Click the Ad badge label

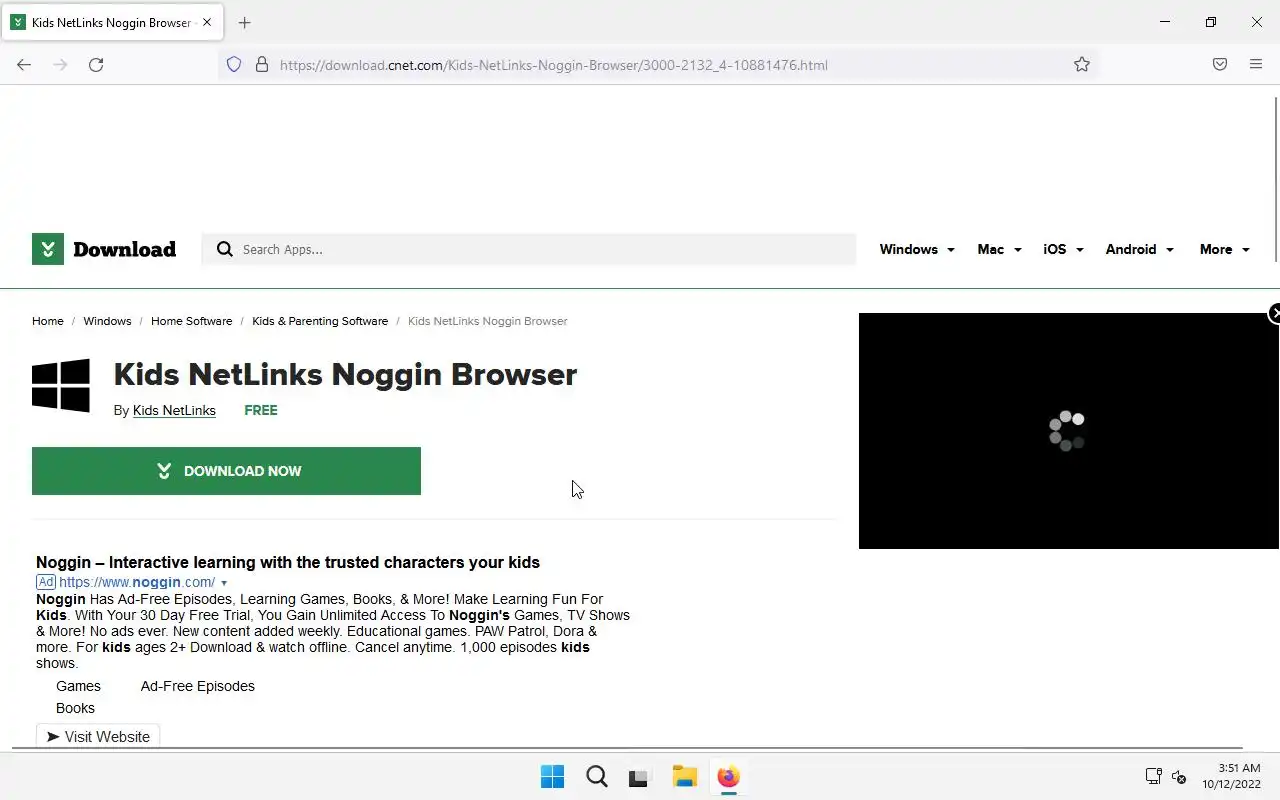click(x=46, y=582)
